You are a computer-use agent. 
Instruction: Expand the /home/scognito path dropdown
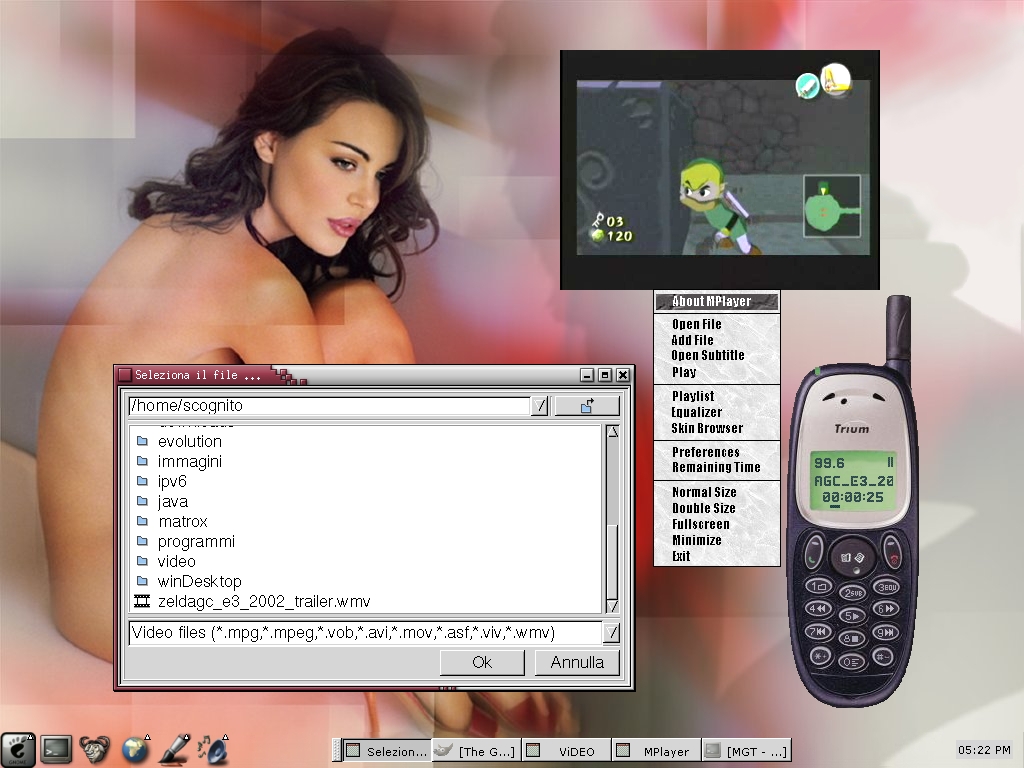[539, 405]
